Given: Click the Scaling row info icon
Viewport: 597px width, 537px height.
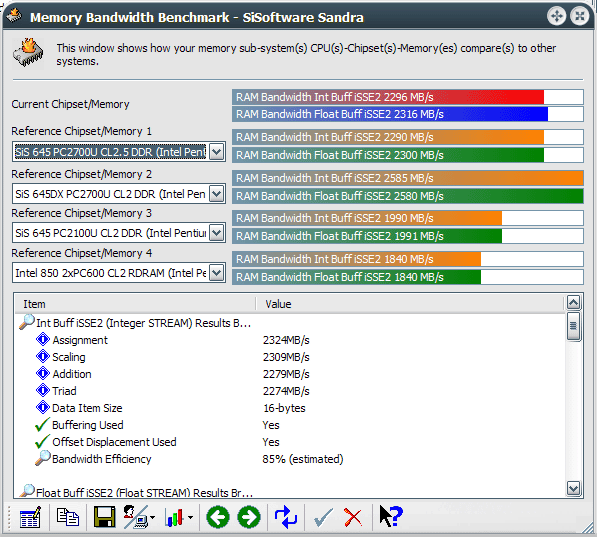Looking at the screenshot, I should pos(43,356).
